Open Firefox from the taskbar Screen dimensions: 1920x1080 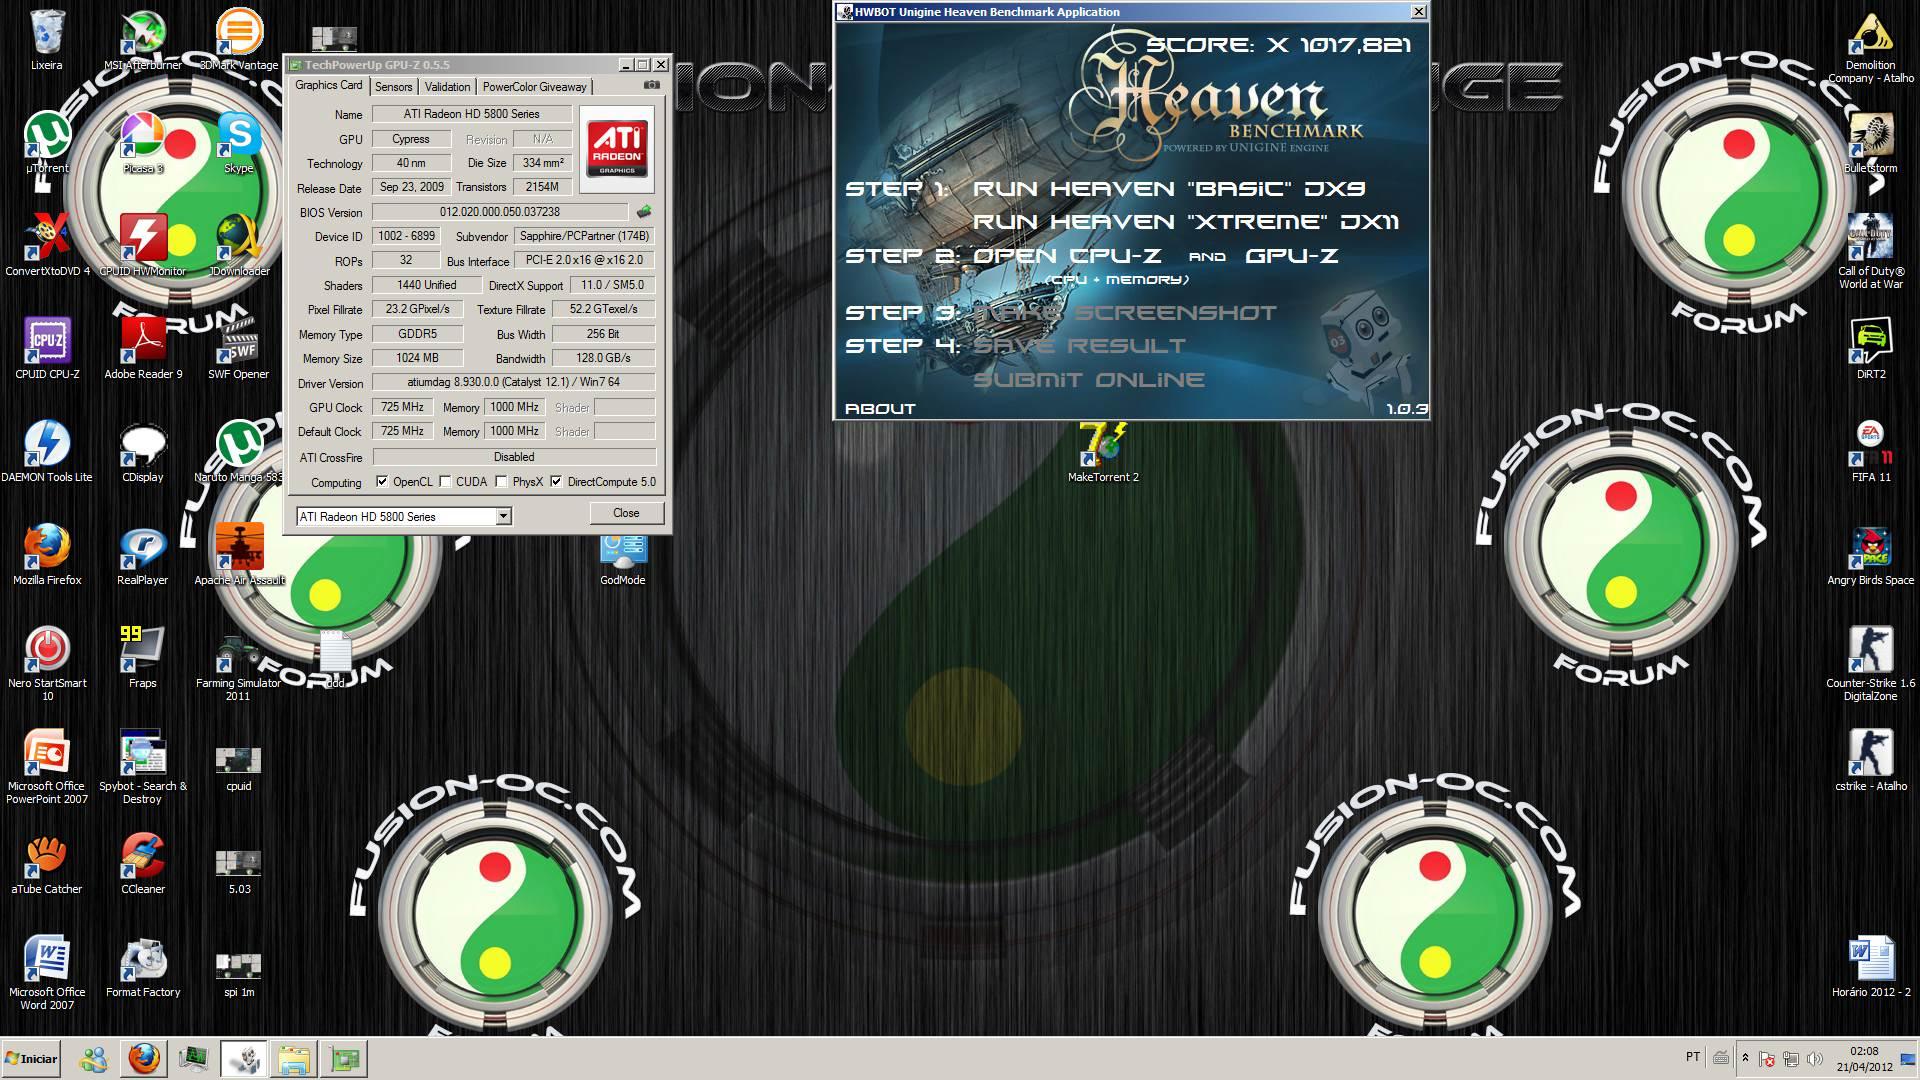[144, 1058]
